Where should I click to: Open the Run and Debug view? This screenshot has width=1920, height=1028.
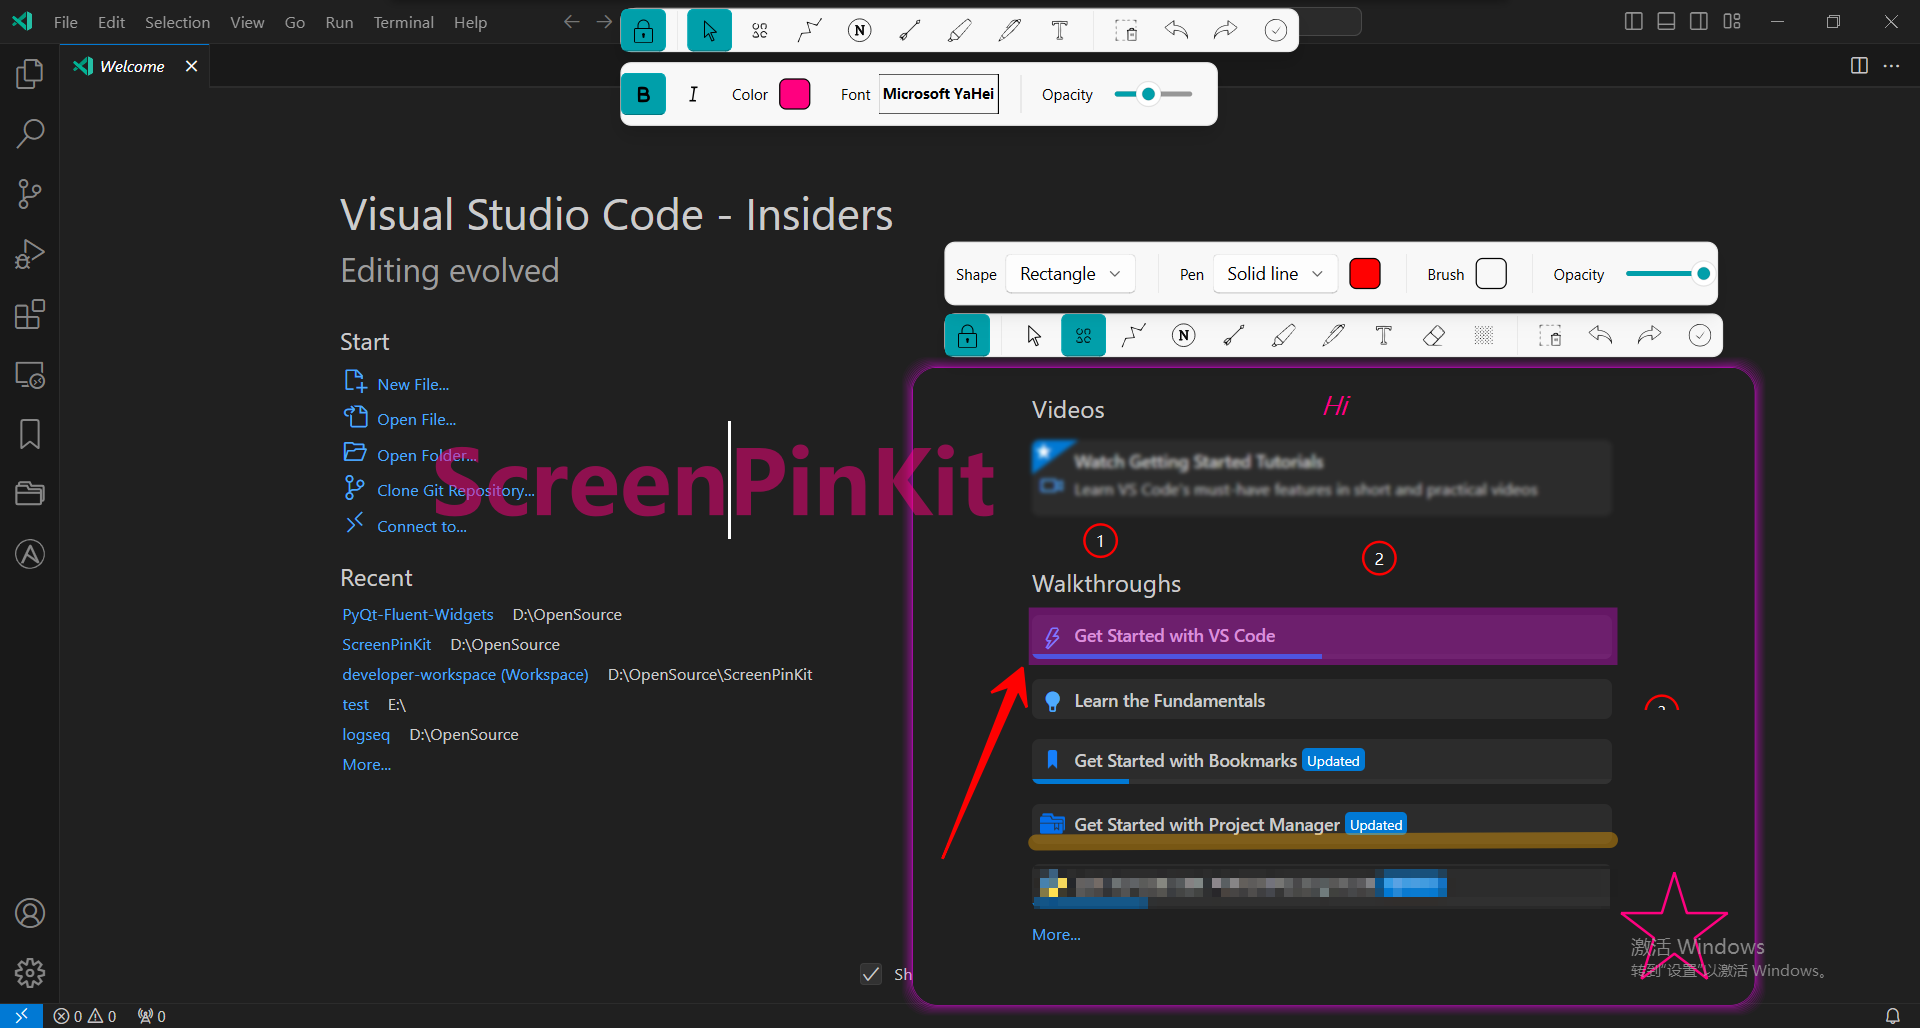[x=30, y=254]
